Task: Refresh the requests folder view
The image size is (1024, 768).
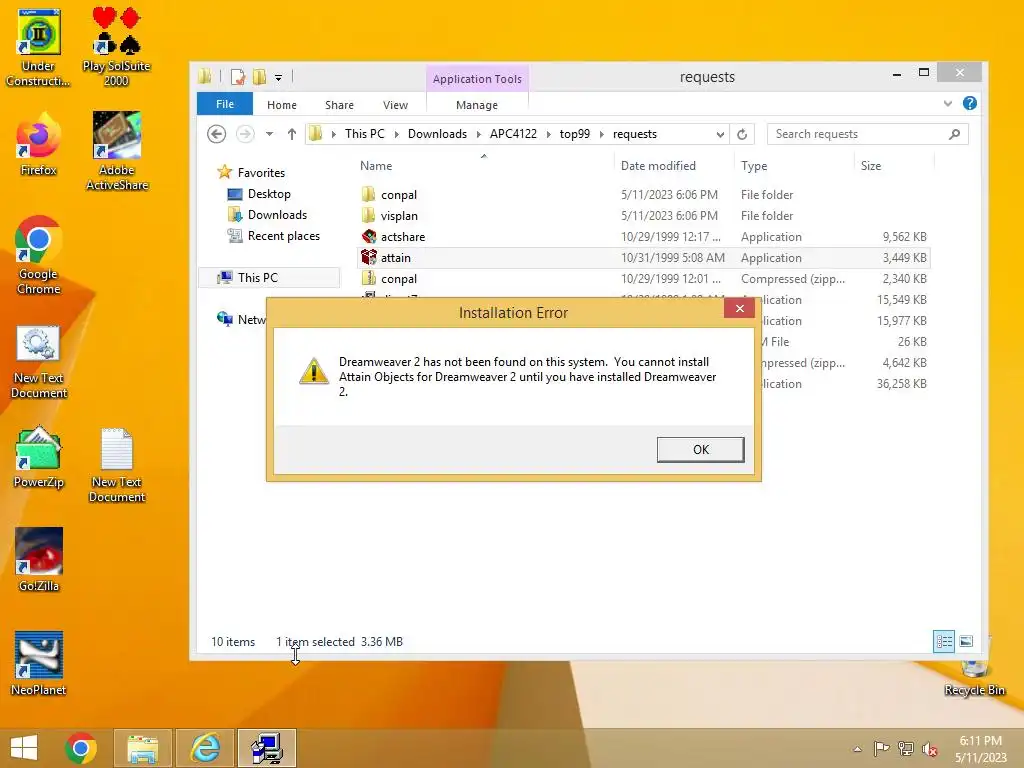Action: point(742,134)
